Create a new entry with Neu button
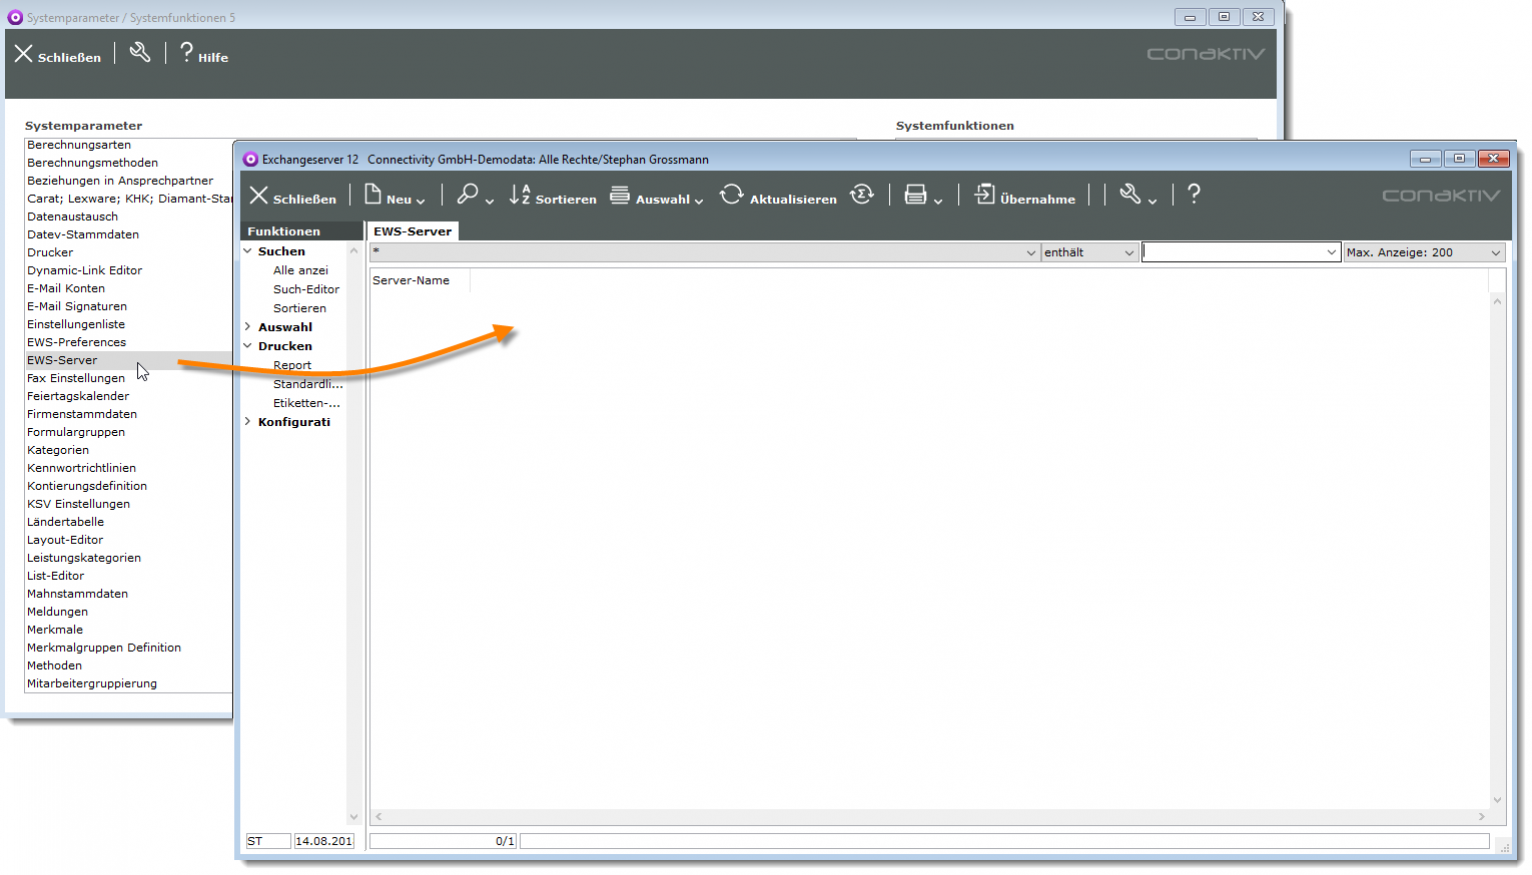Image resolution: width=1532 pixels, height=875 pixels. (x=394, y=196)
